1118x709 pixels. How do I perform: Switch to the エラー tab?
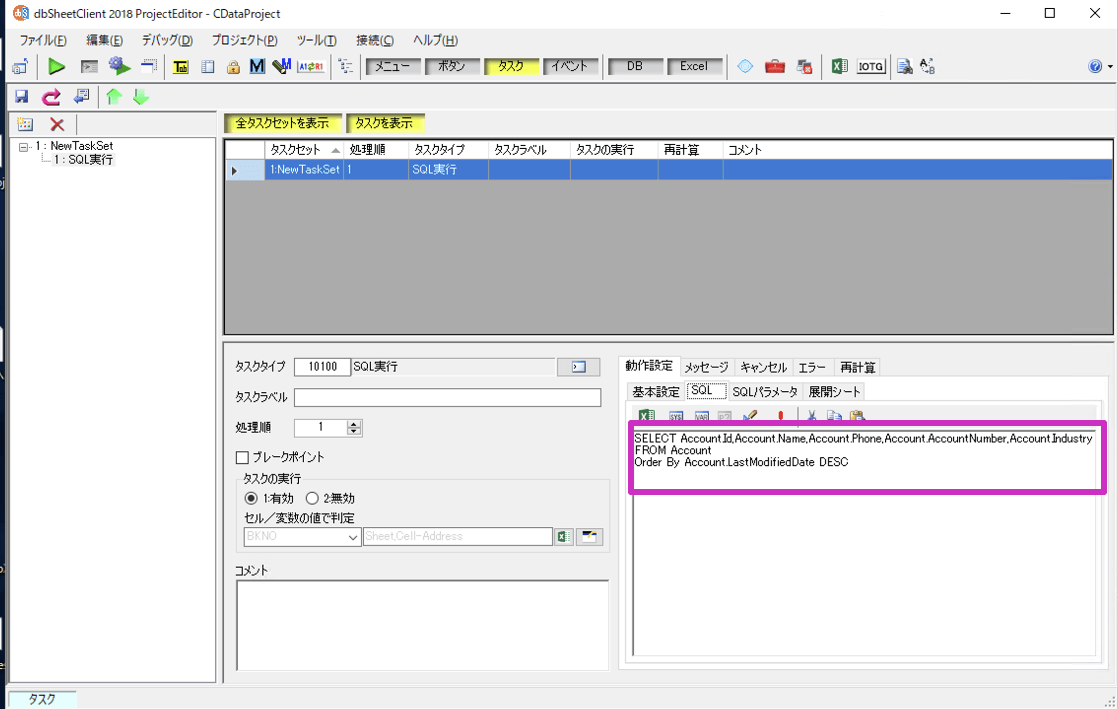(x=811, y=367)
